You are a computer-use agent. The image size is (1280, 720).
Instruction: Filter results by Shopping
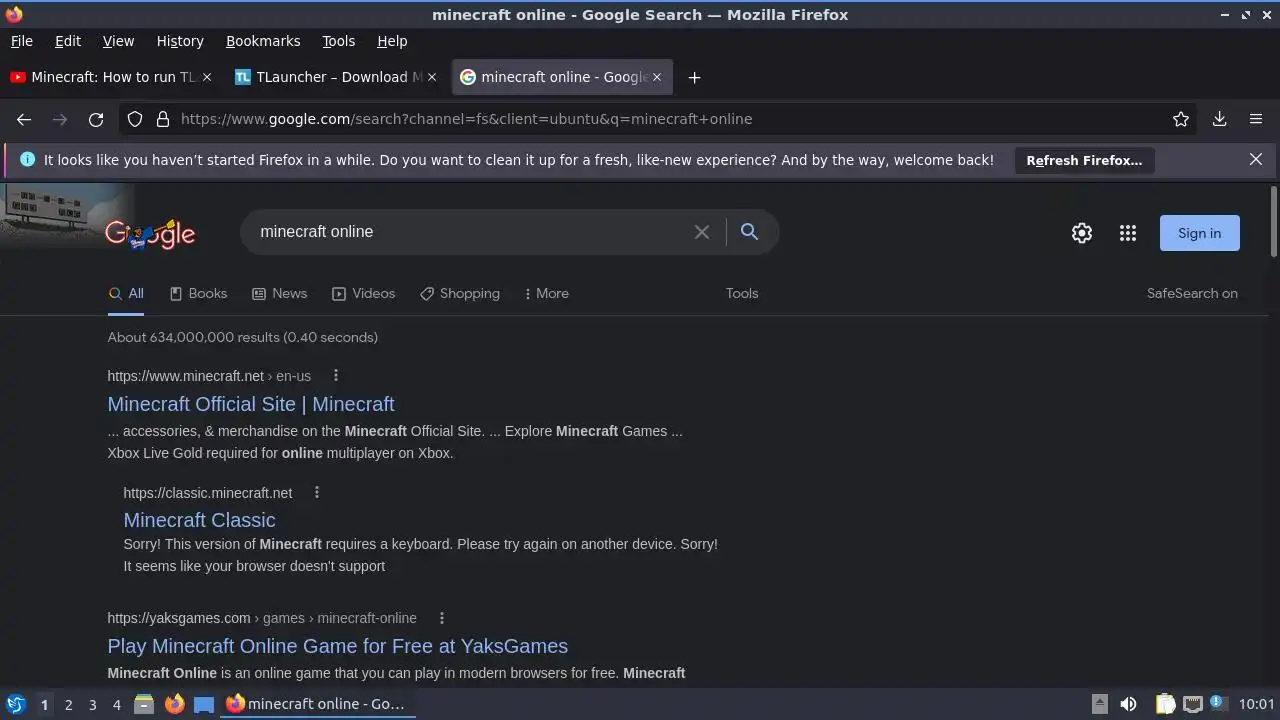pos(459,293)
